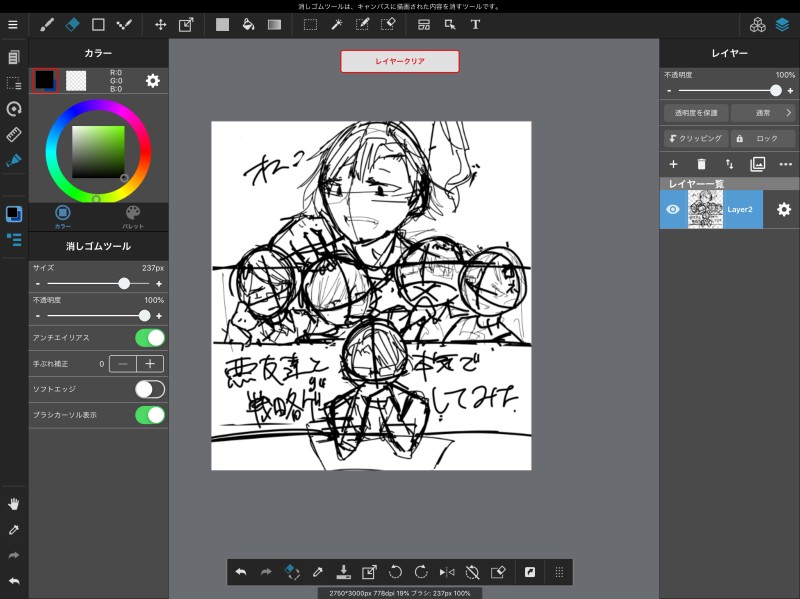Select the Move tool
Screen dimensions: 800x599
coord(161,24)
